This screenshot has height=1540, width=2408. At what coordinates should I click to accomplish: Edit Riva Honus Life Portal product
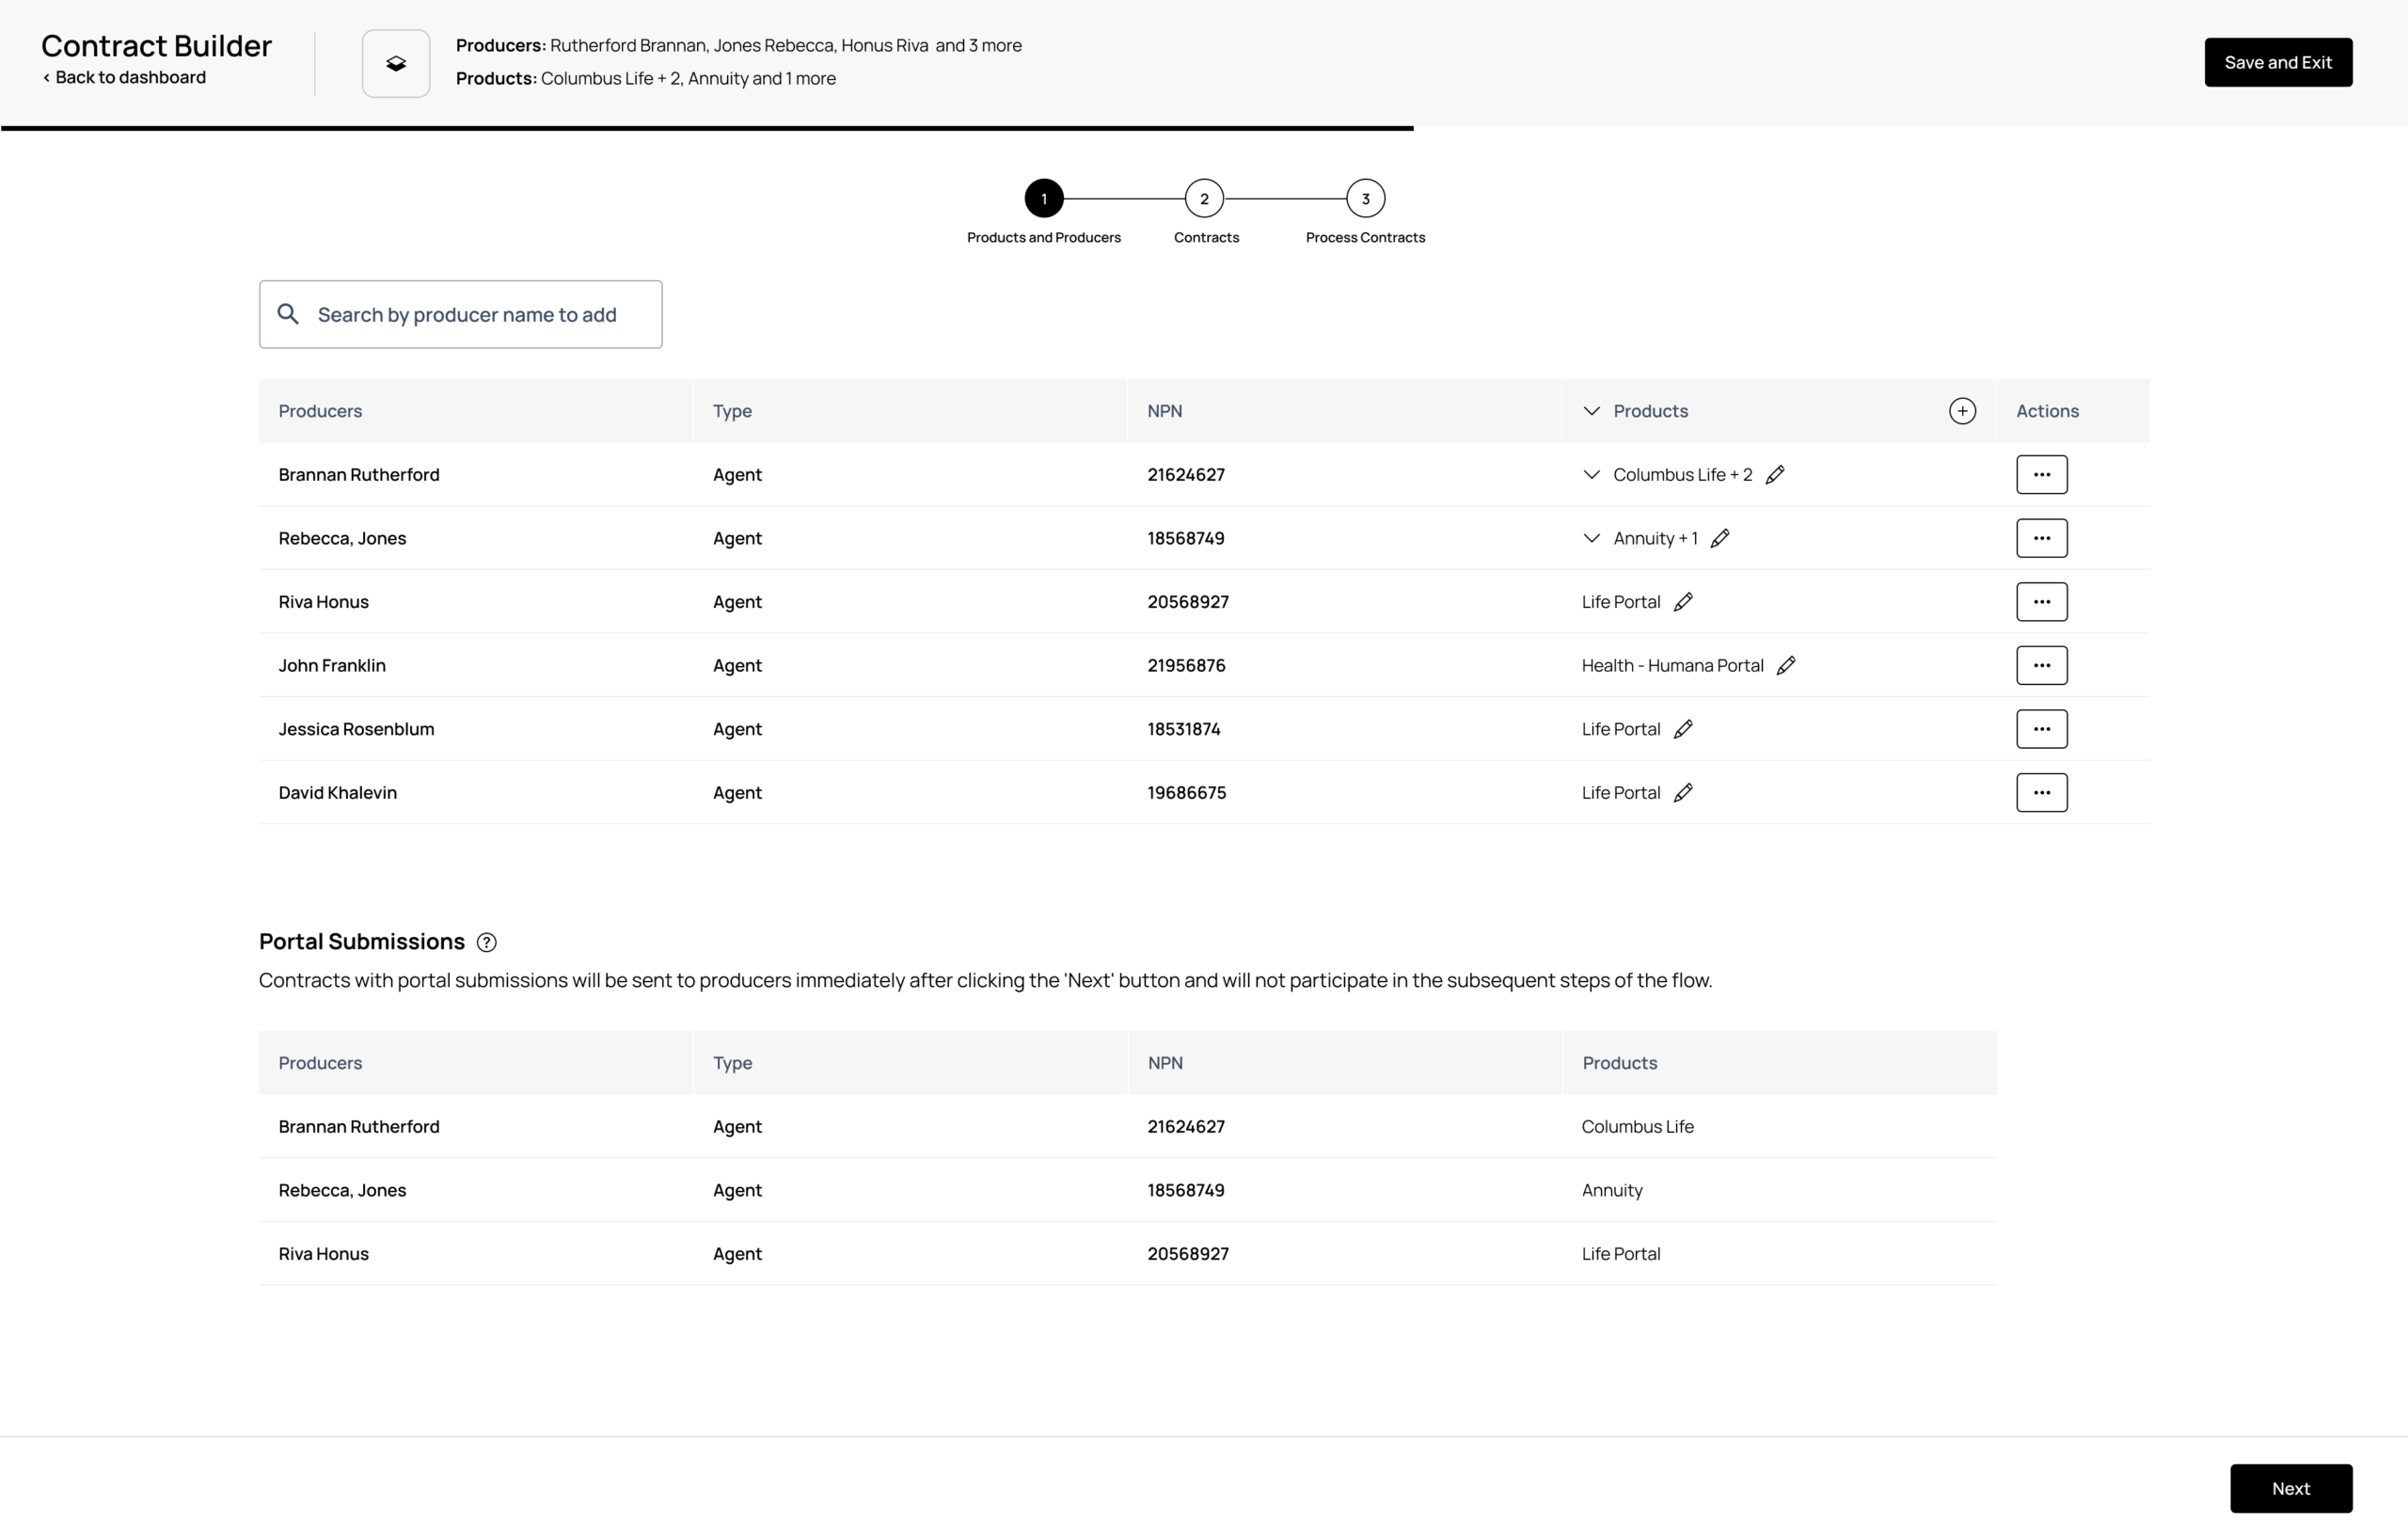click(x=1683, y=602)
